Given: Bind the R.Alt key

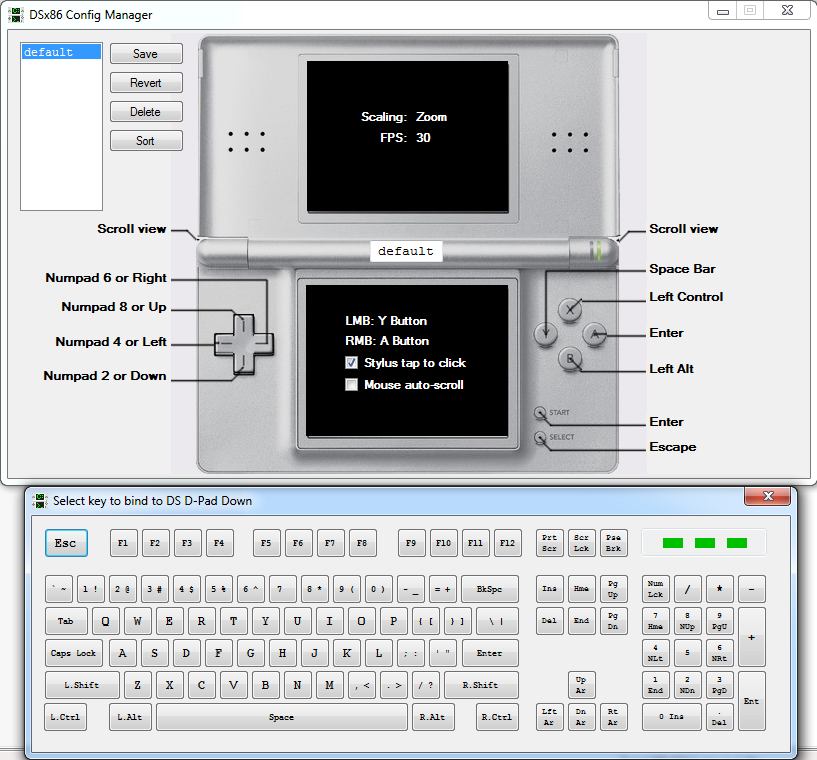Looking at the screenshot, I should (x=433, y=717).
